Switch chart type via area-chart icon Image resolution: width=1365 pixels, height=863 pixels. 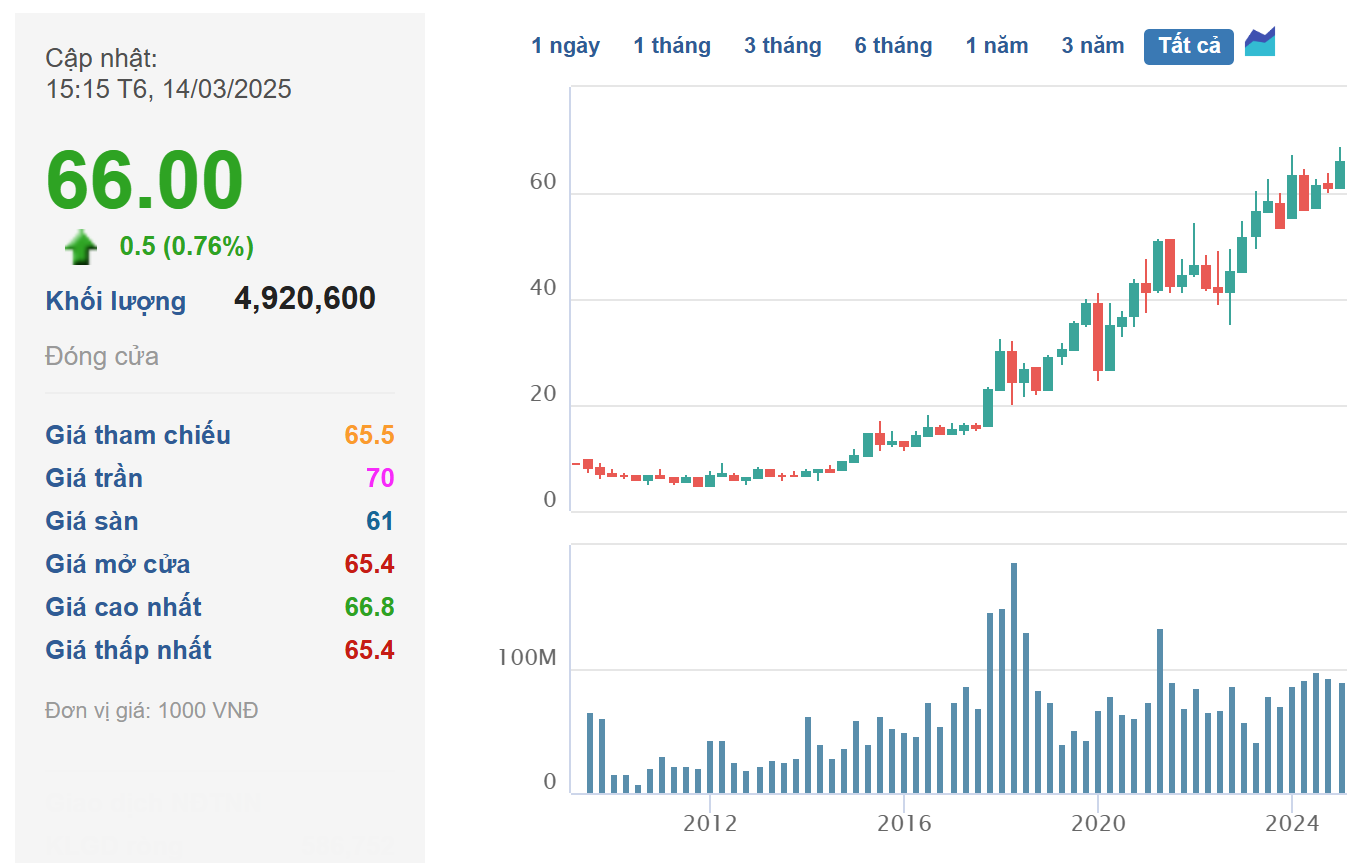tap(1260, 43)
